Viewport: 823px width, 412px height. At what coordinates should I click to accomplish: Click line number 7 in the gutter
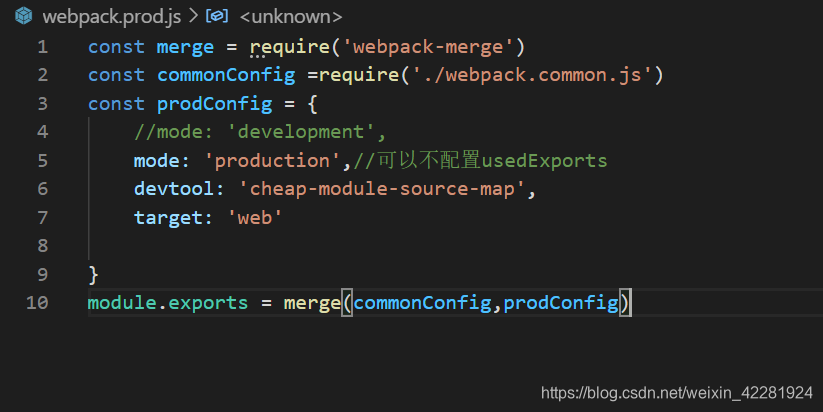tap(43, 217)
